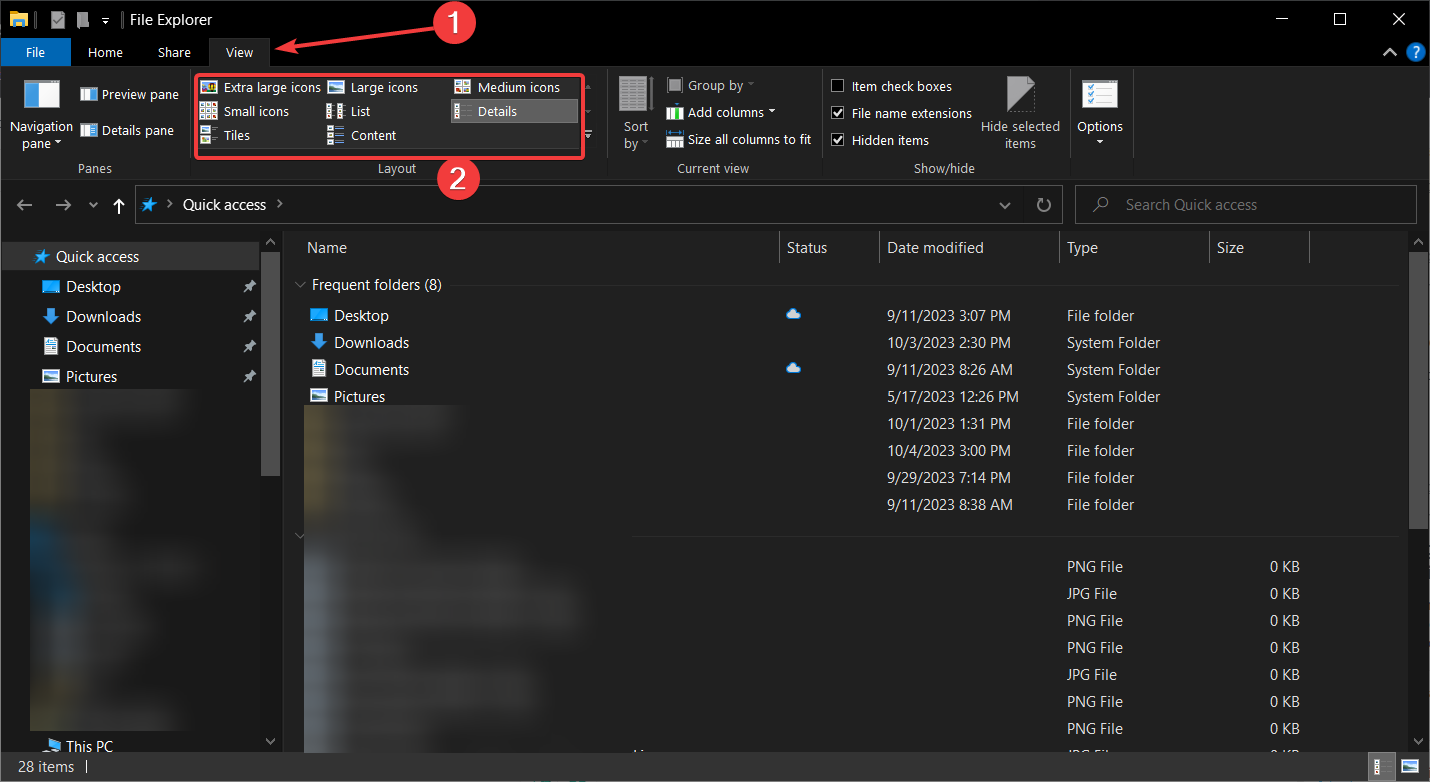The image size is (1430, 782).
Task: Sort by Size column header
Action: pos(1230,248)
